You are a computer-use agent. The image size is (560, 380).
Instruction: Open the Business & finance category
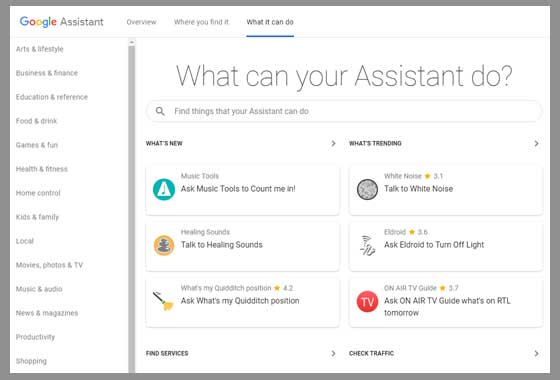[x=47, y=73]
